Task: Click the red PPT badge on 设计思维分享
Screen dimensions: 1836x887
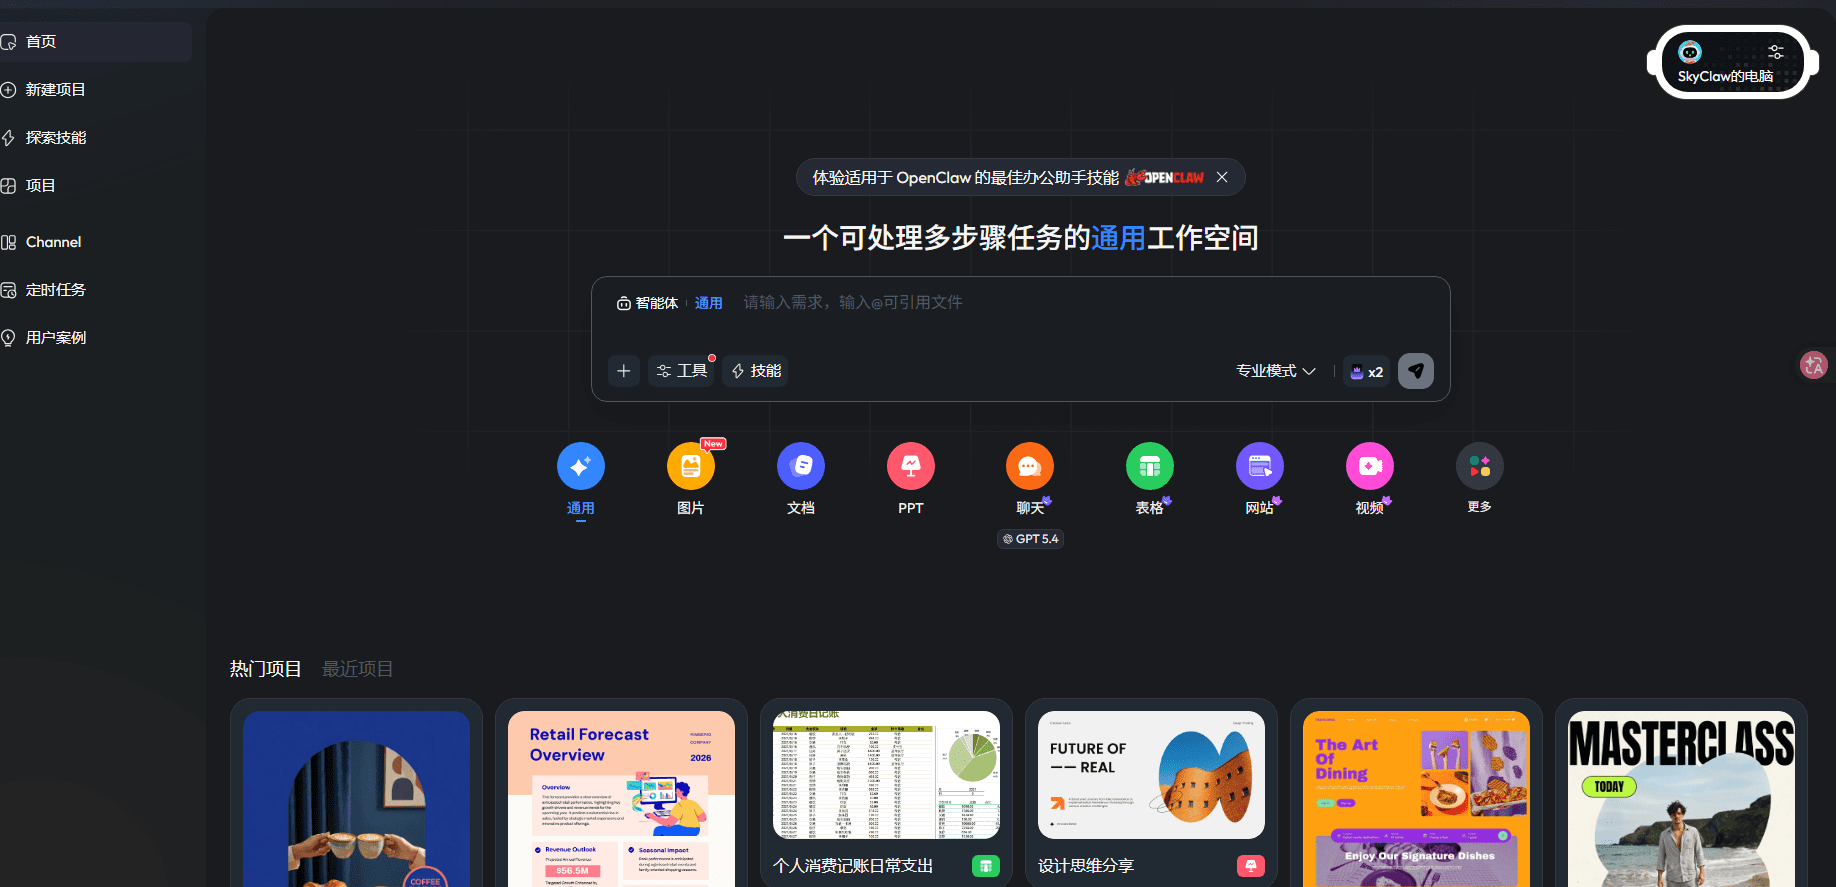Action: 1251,866
